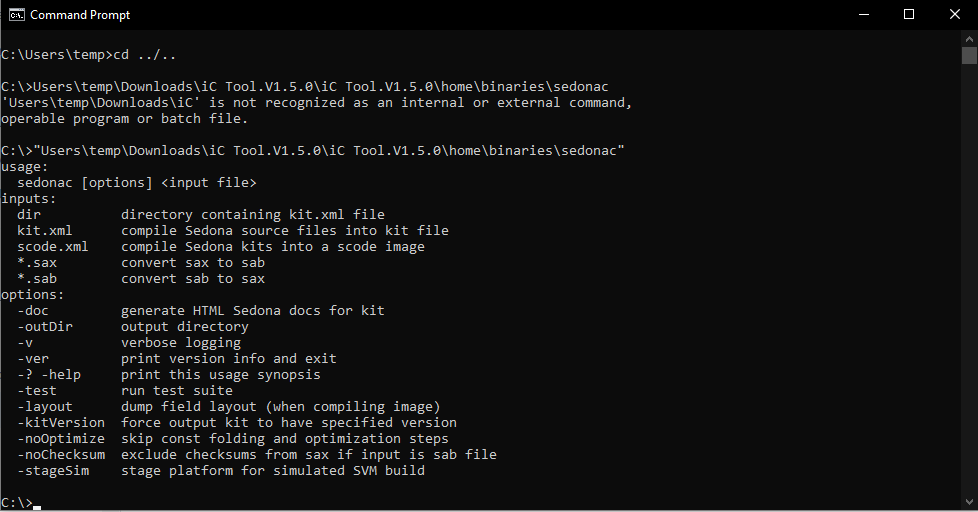Click the Command Prompt title bar text

point(80,15)
